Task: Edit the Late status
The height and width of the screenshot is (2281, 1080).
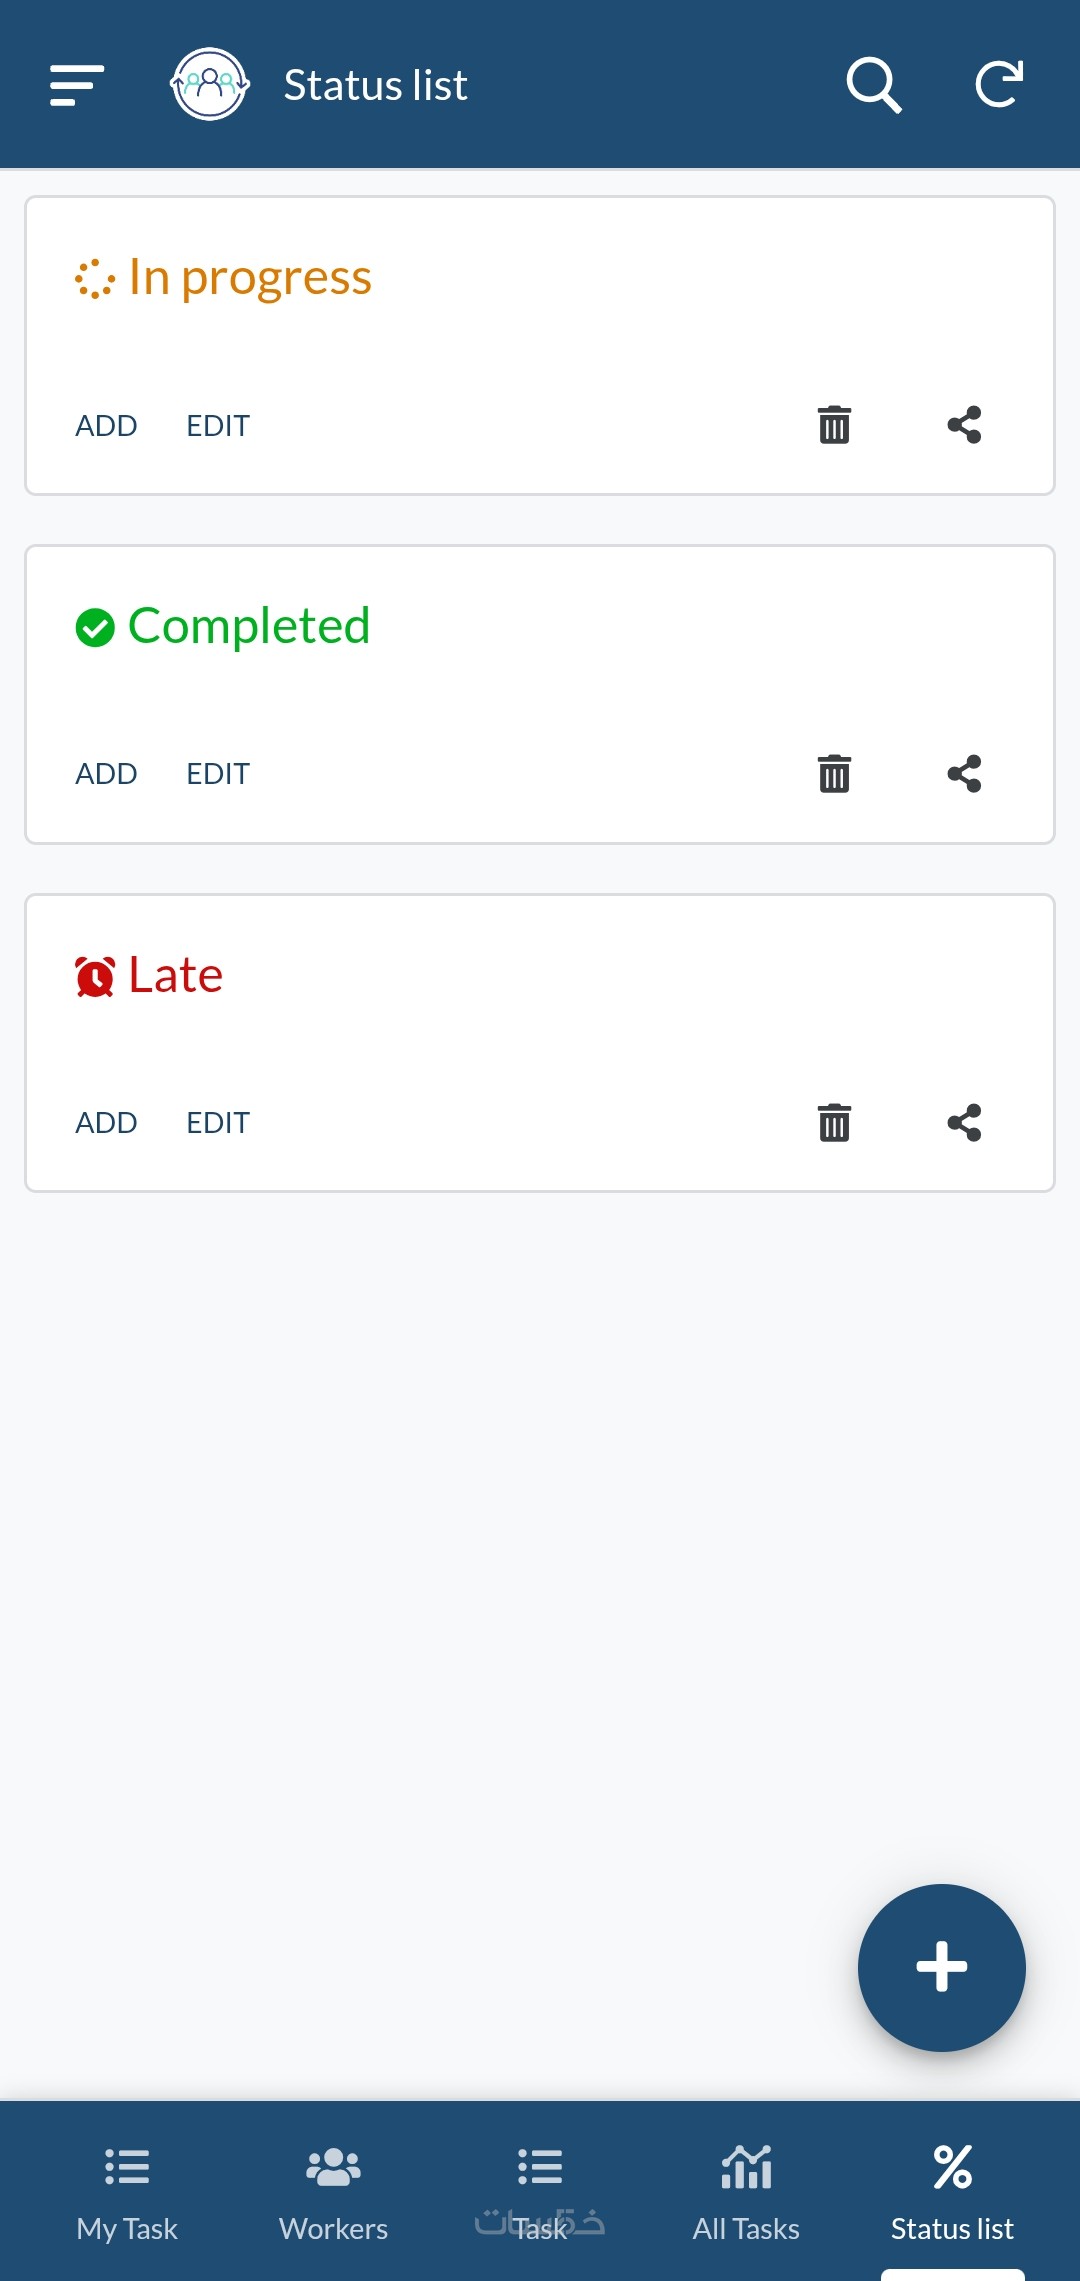Action: tap(218, 1123)
